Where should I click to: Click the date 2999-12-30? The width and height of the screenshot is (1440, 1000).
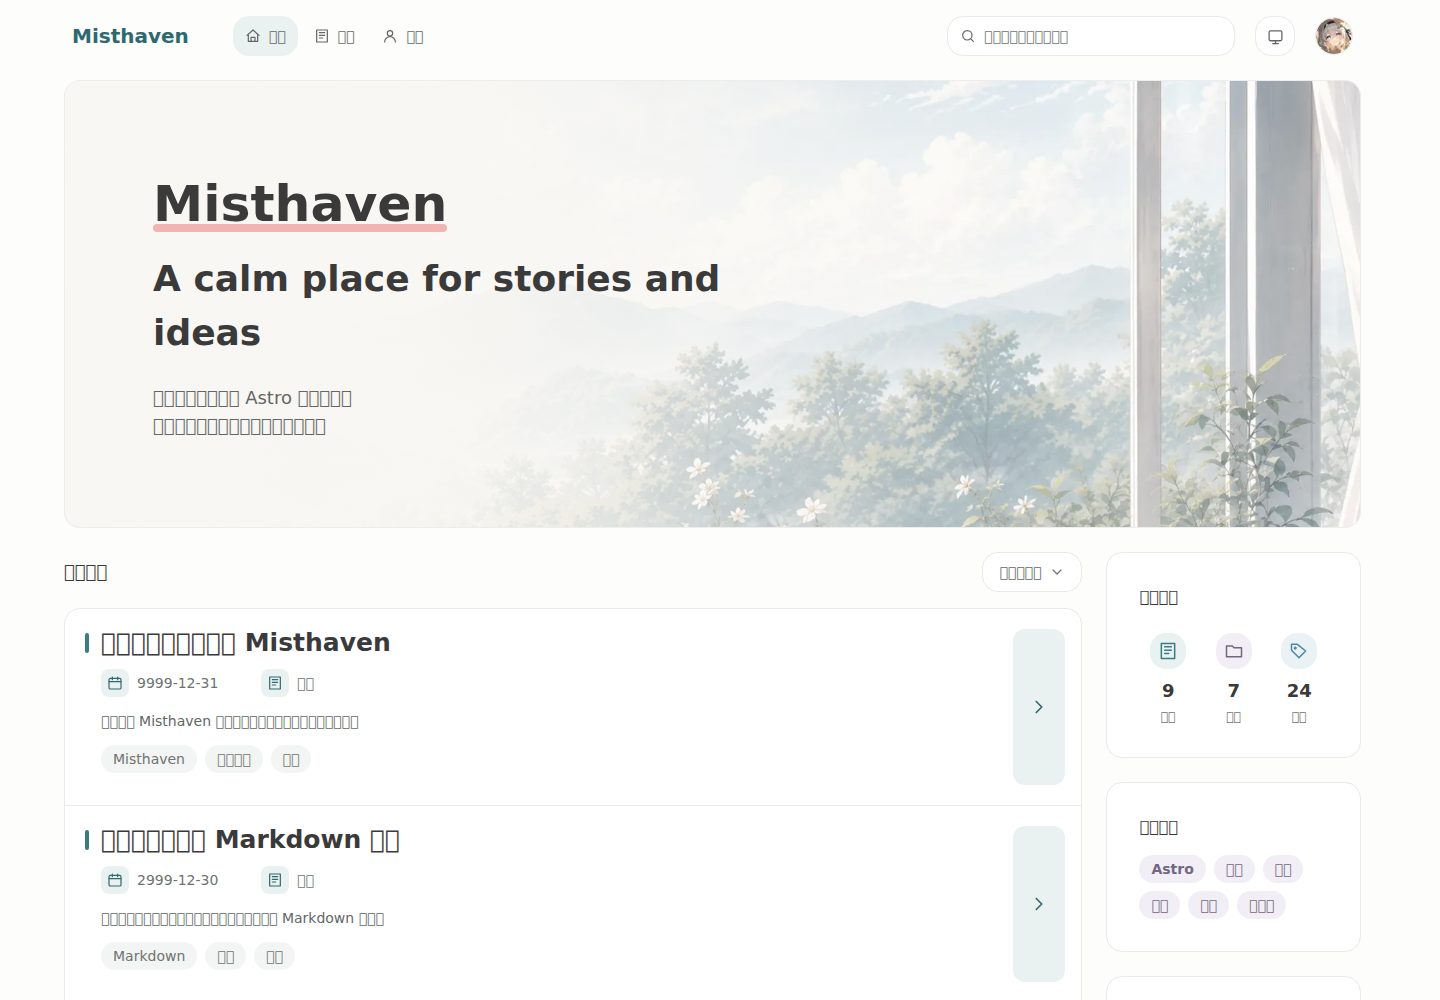click(x=177, y=880)
